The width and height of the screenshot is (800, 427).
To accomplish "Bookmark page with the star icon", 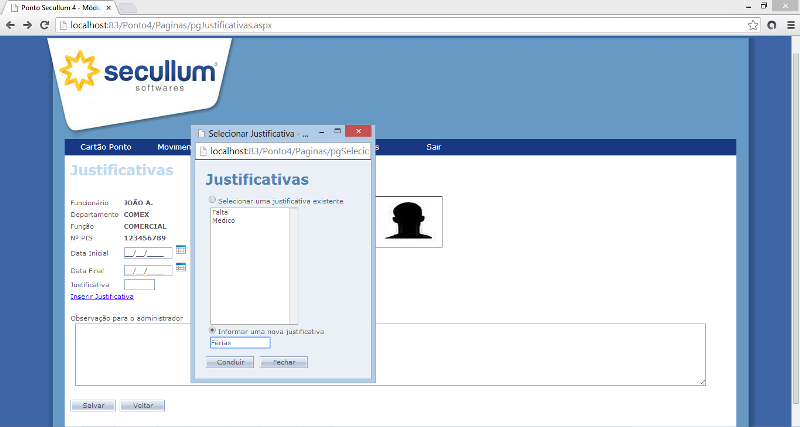I will click(x=753, y=24).
